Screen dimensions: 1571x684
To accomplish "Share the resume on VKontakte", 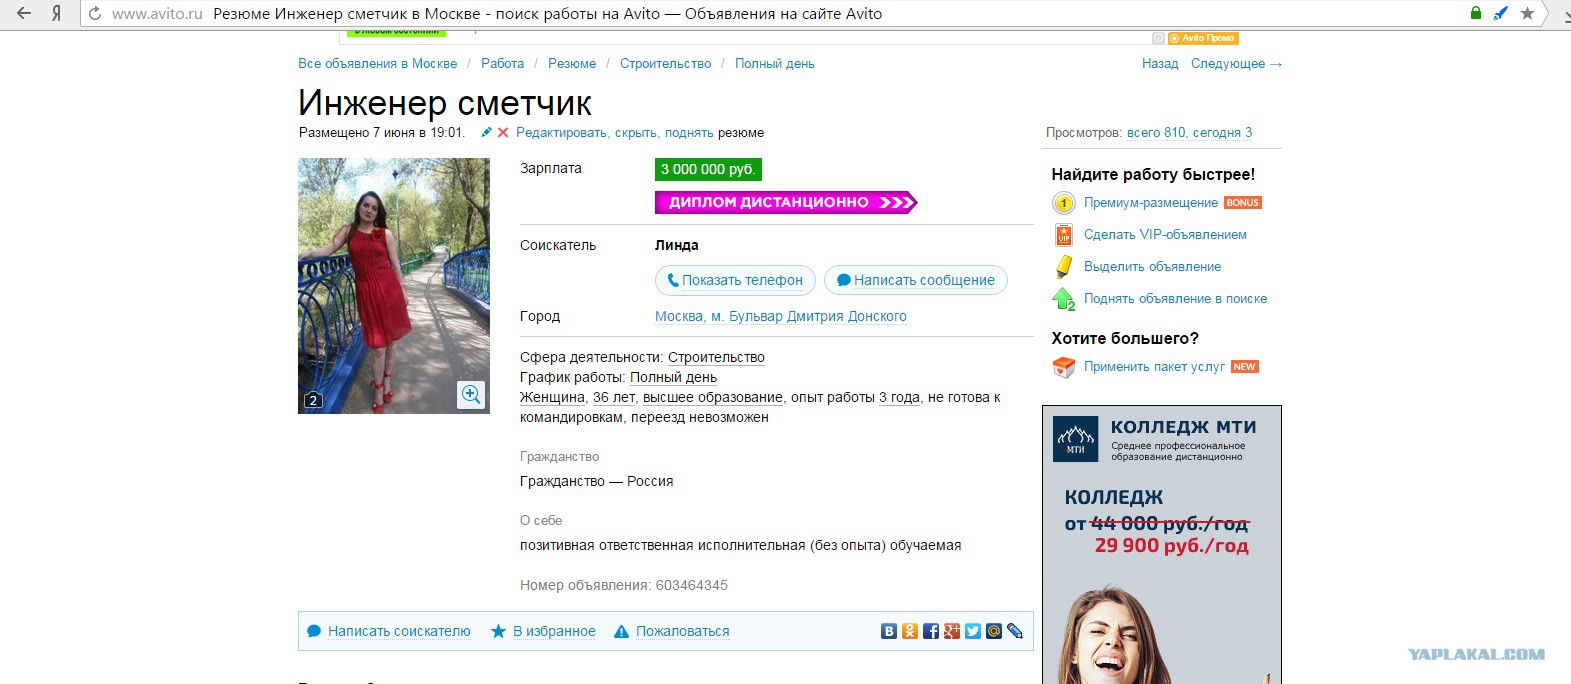I will click(889, 631).
